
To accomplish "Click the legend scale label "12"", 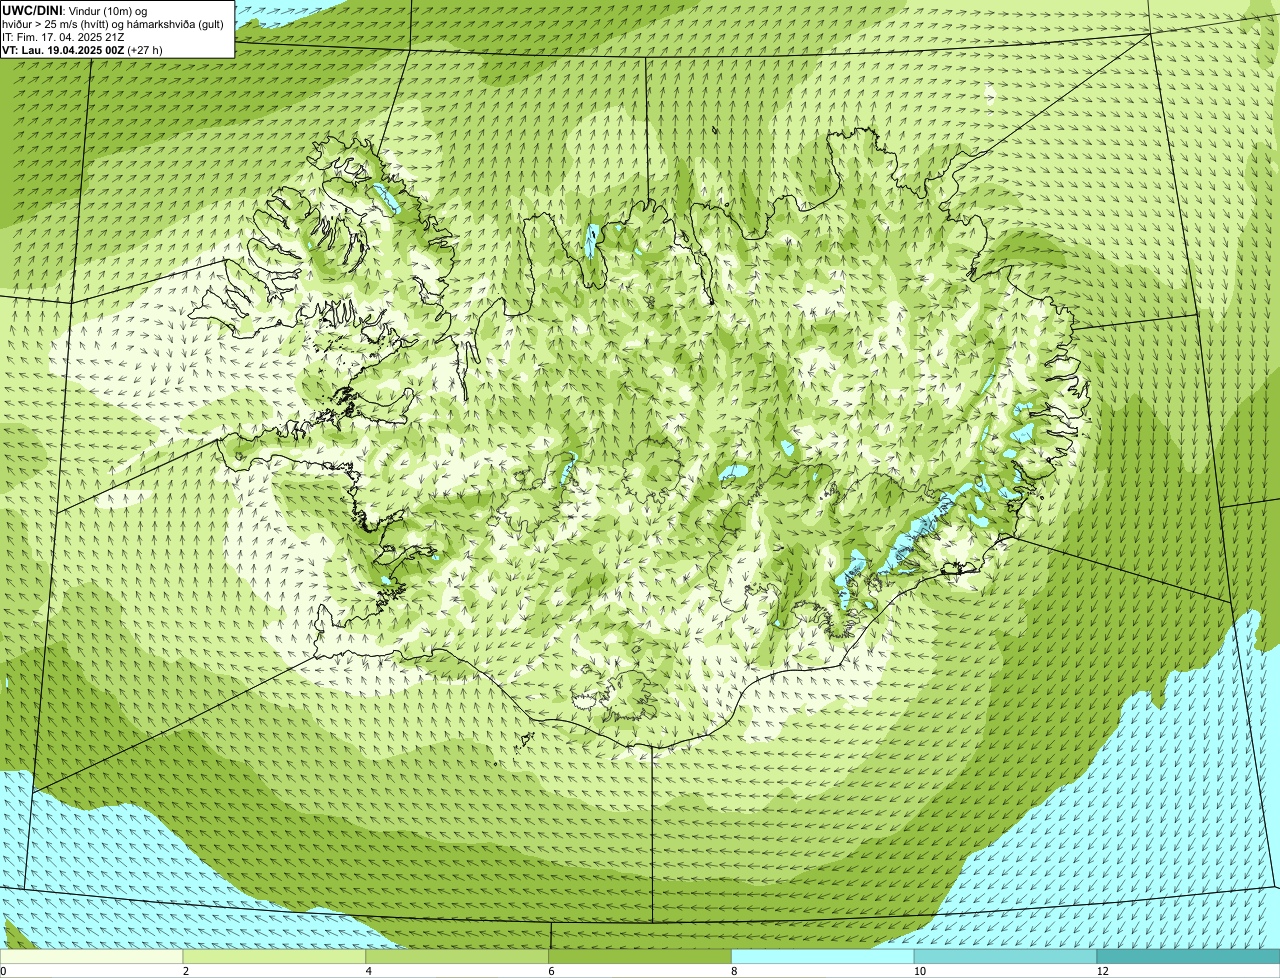I will tap(1102, 971).
